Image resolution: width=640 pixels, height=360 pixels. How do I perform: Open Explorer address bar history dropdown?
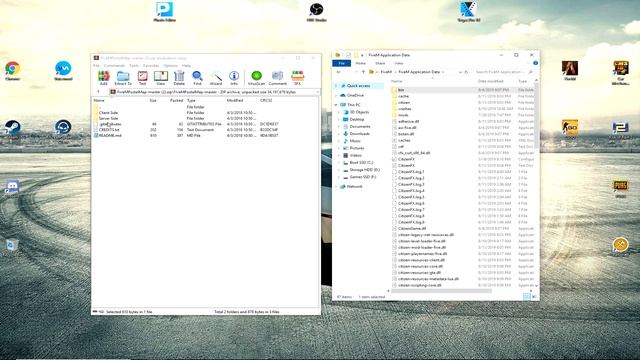pos(460,72)
